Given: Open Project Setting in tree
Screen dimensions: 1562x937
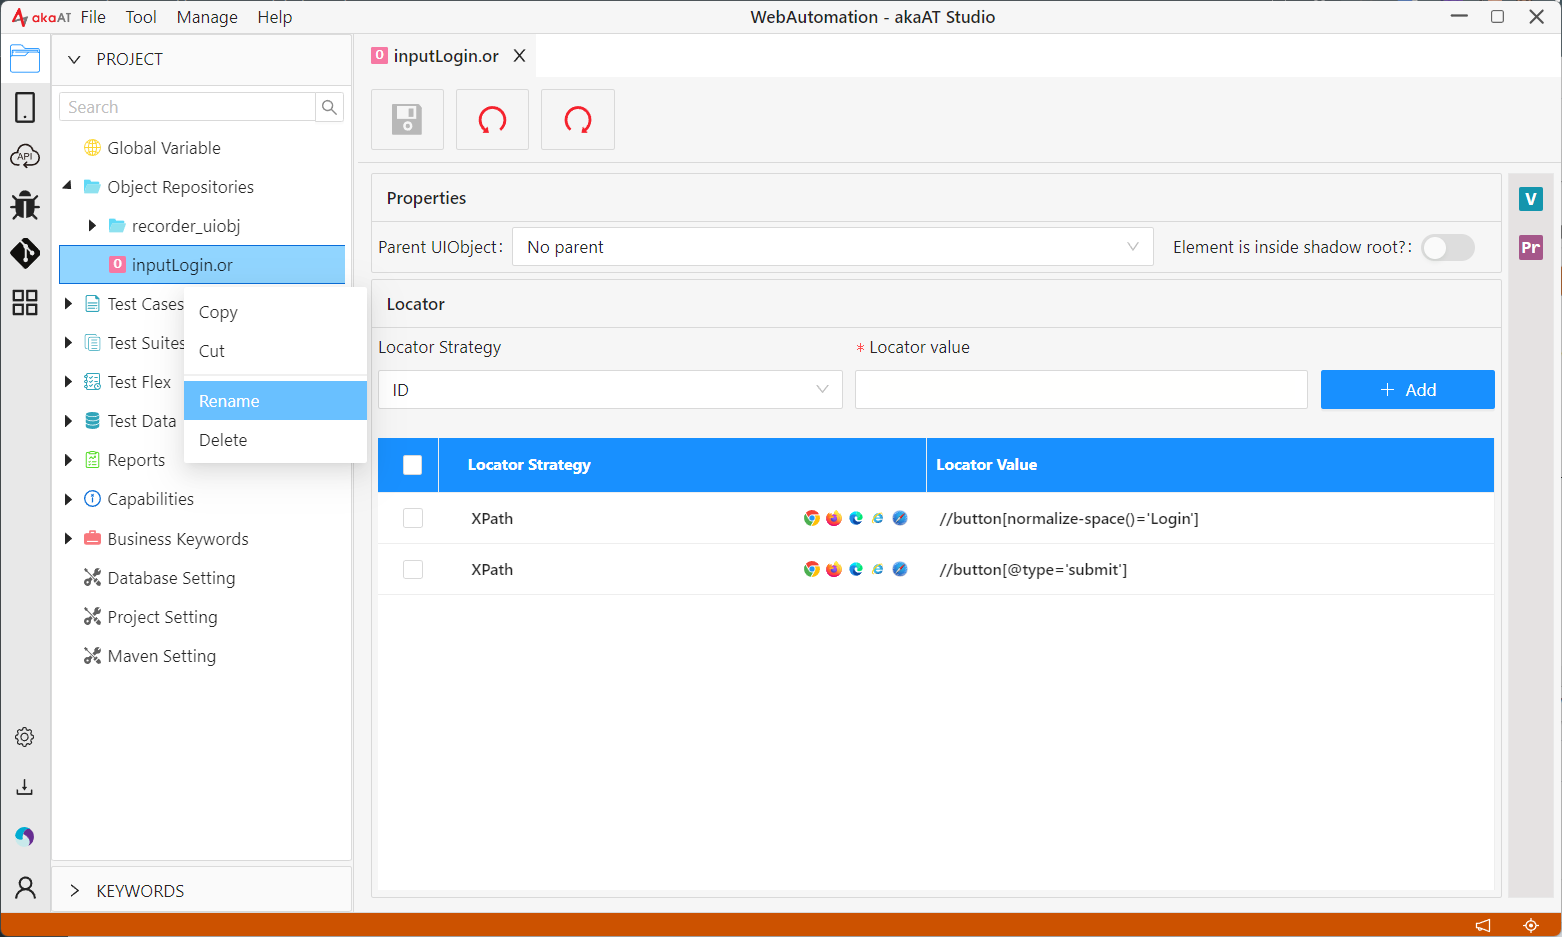Looking at the screenshot, I should click(x=162, y=617).
